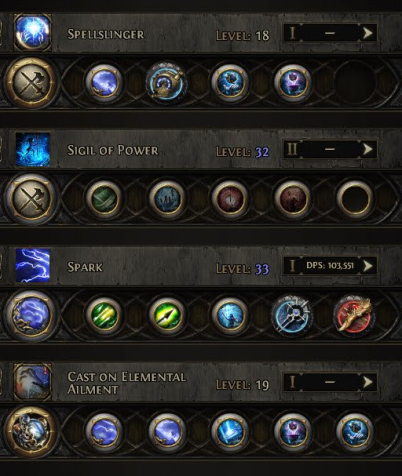Select the blue compass support gem under Spark
The width and height of the screenshot is (402, 476).
pos(292,315)
